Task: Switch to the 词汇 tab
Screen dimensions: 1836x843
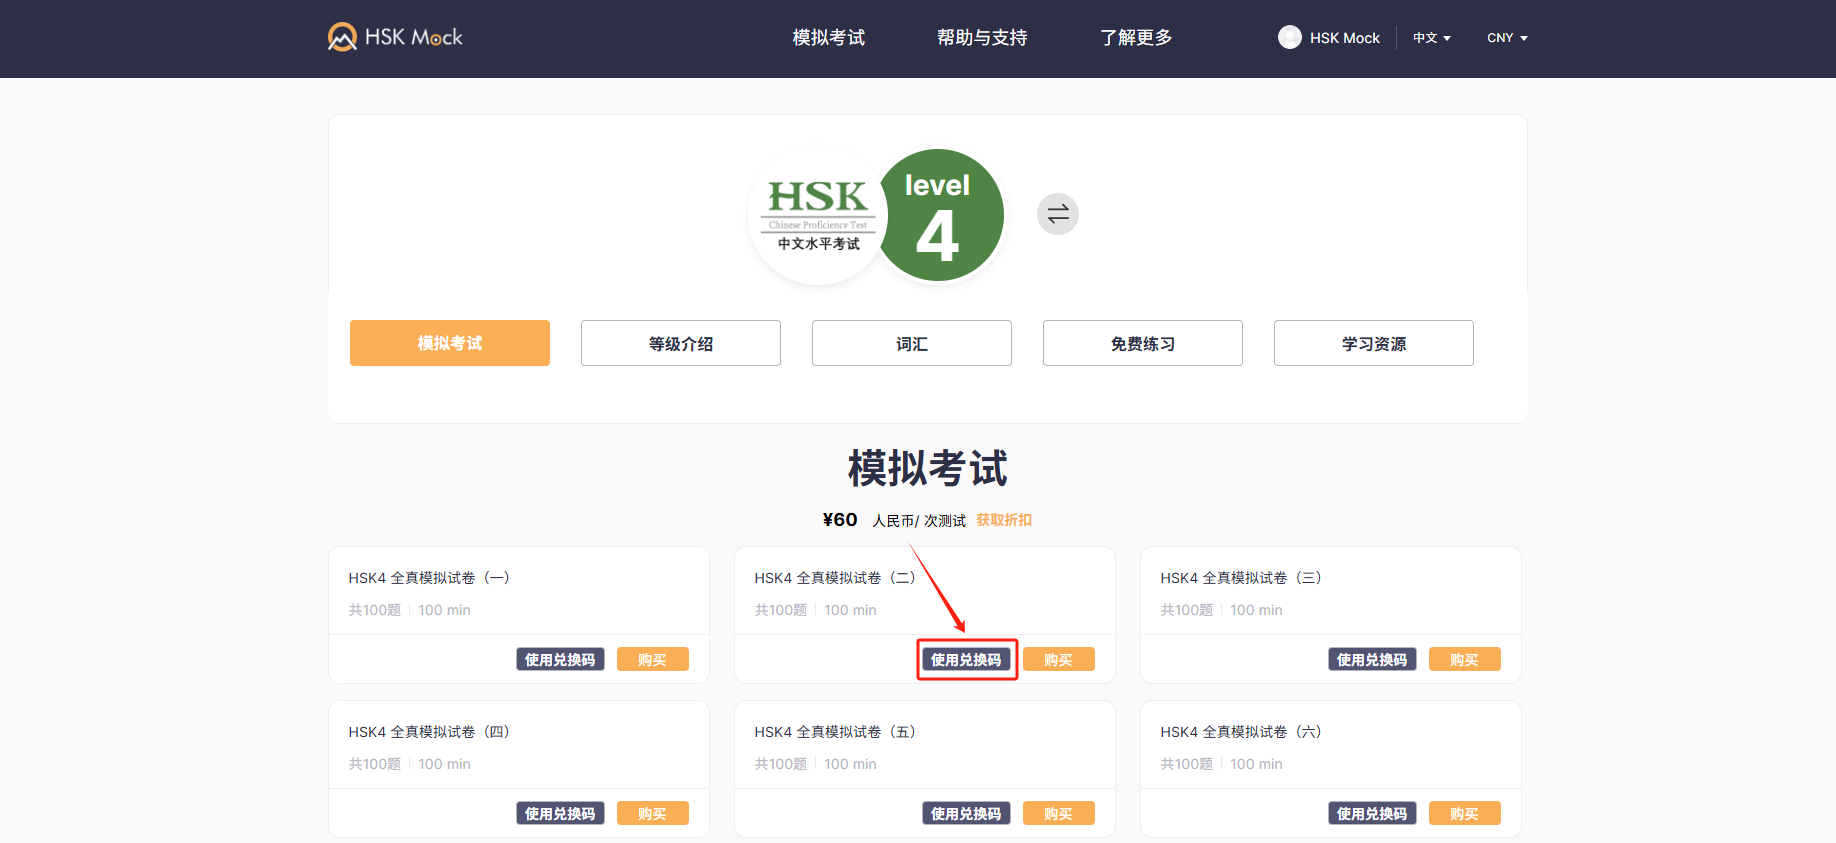Action: coord(911,343)
